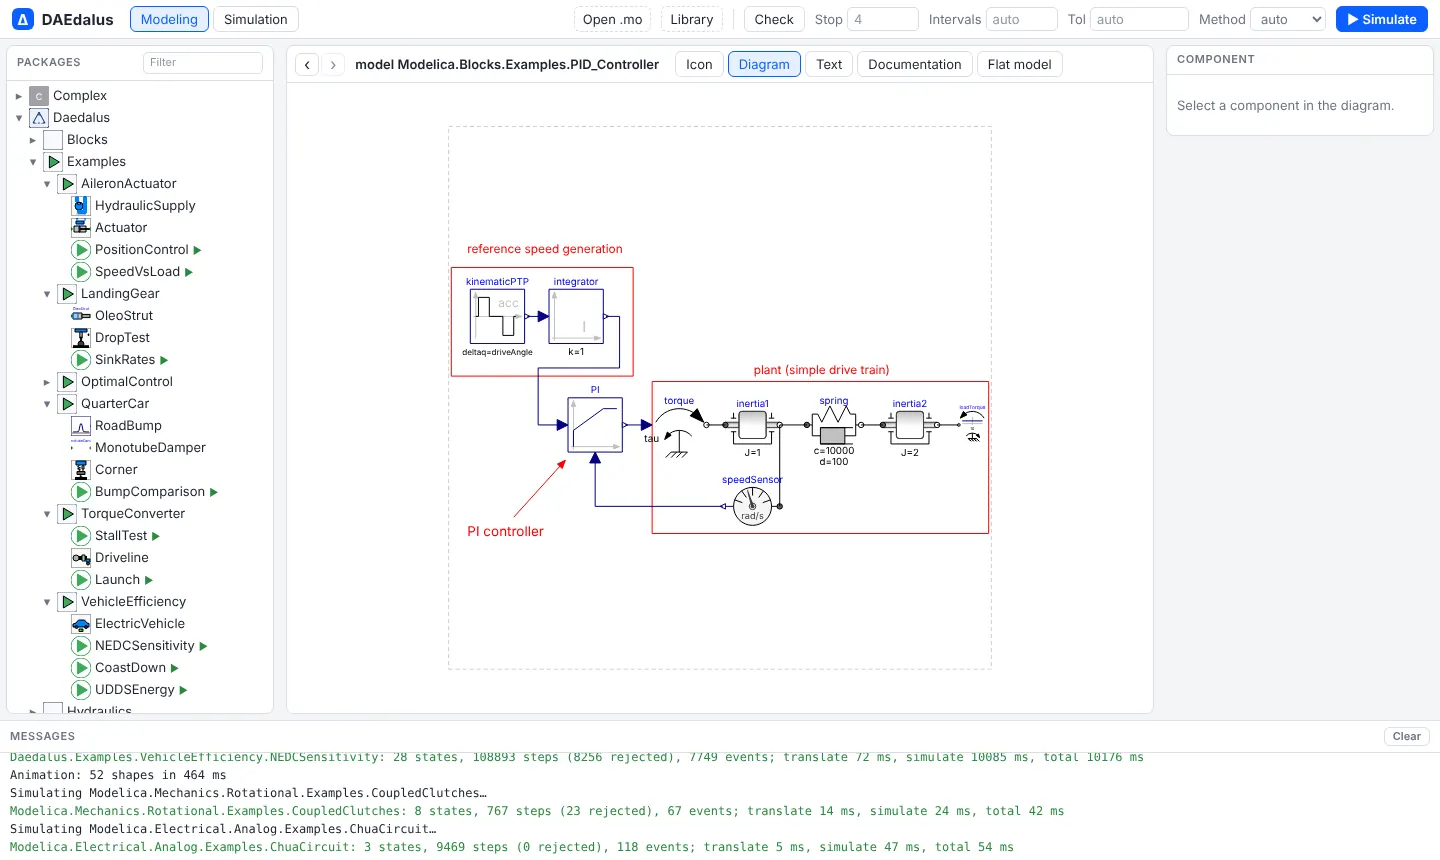Viewport: 1440px width, 860px height.
Task: Select the inertia1 component
Action: point(752,425)
